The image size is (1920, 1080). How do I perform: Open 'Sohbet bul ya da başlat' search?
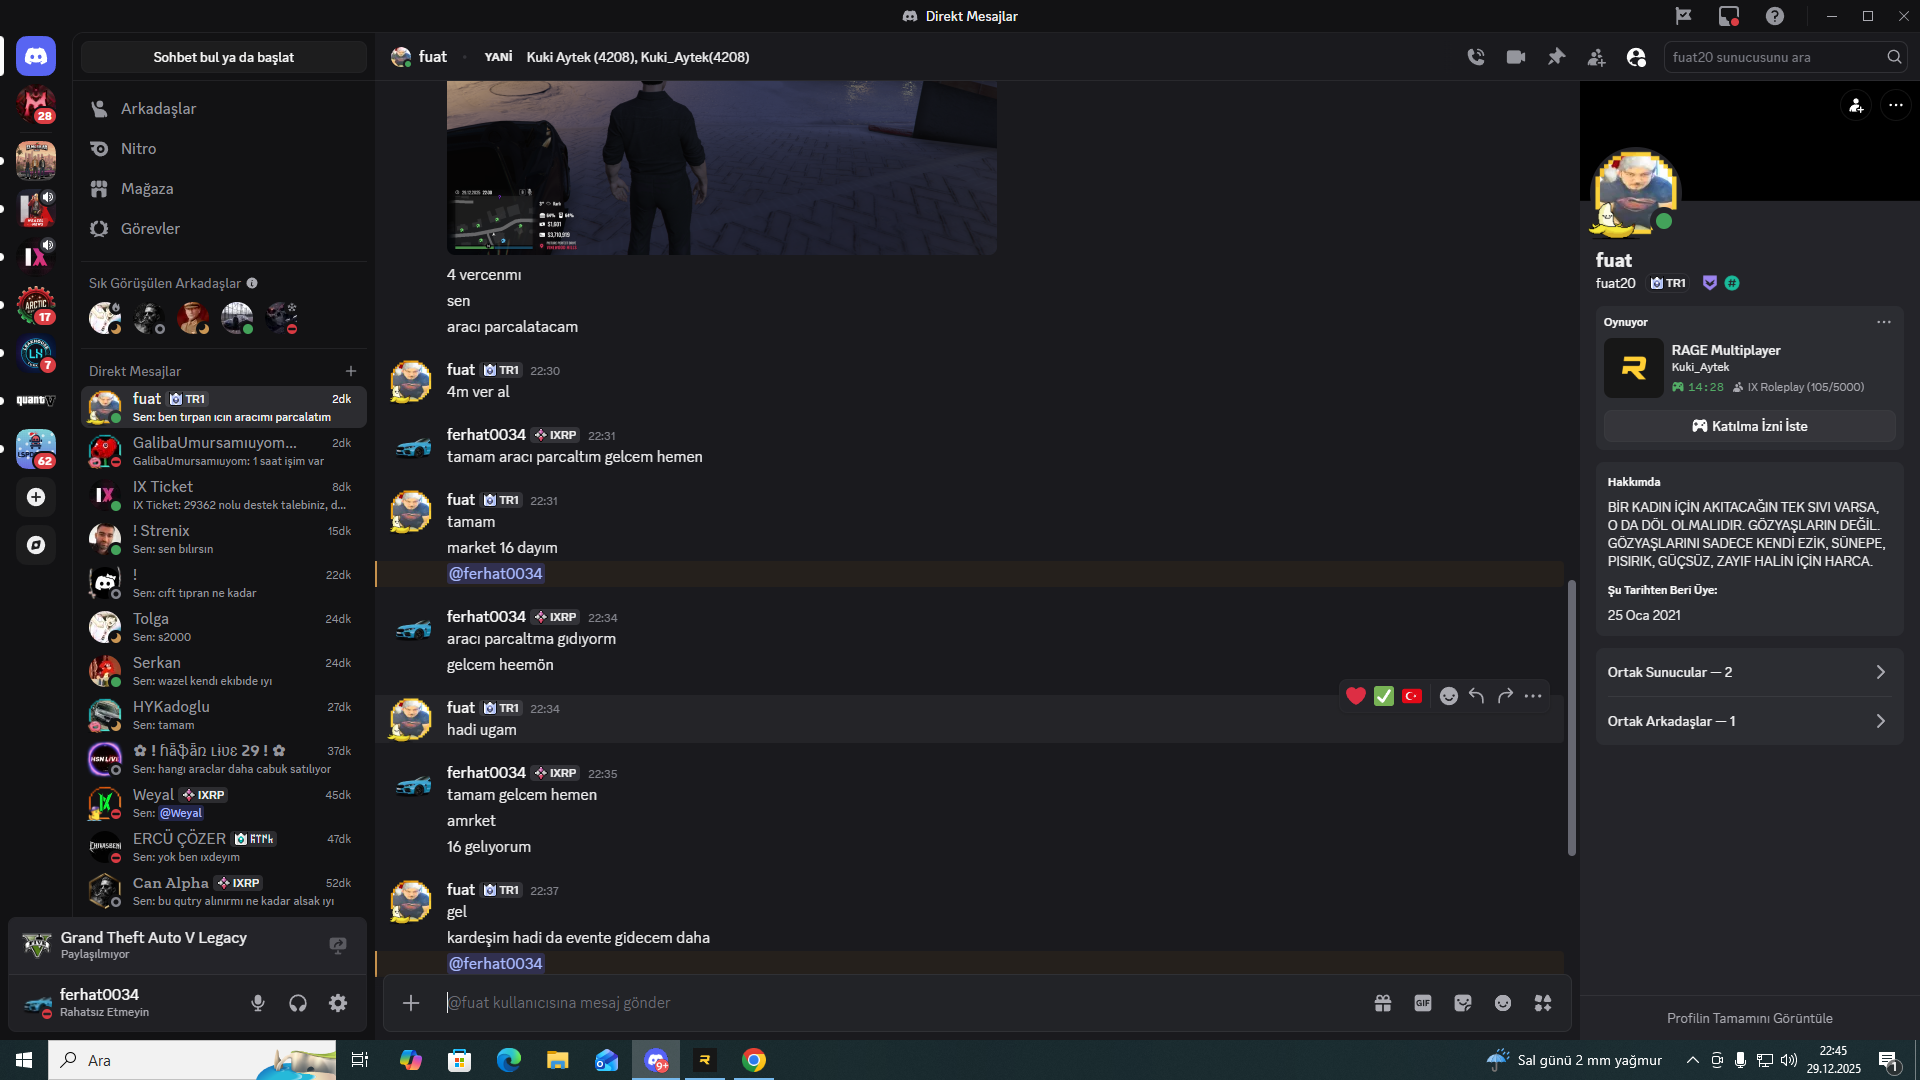tap(224, 57)
